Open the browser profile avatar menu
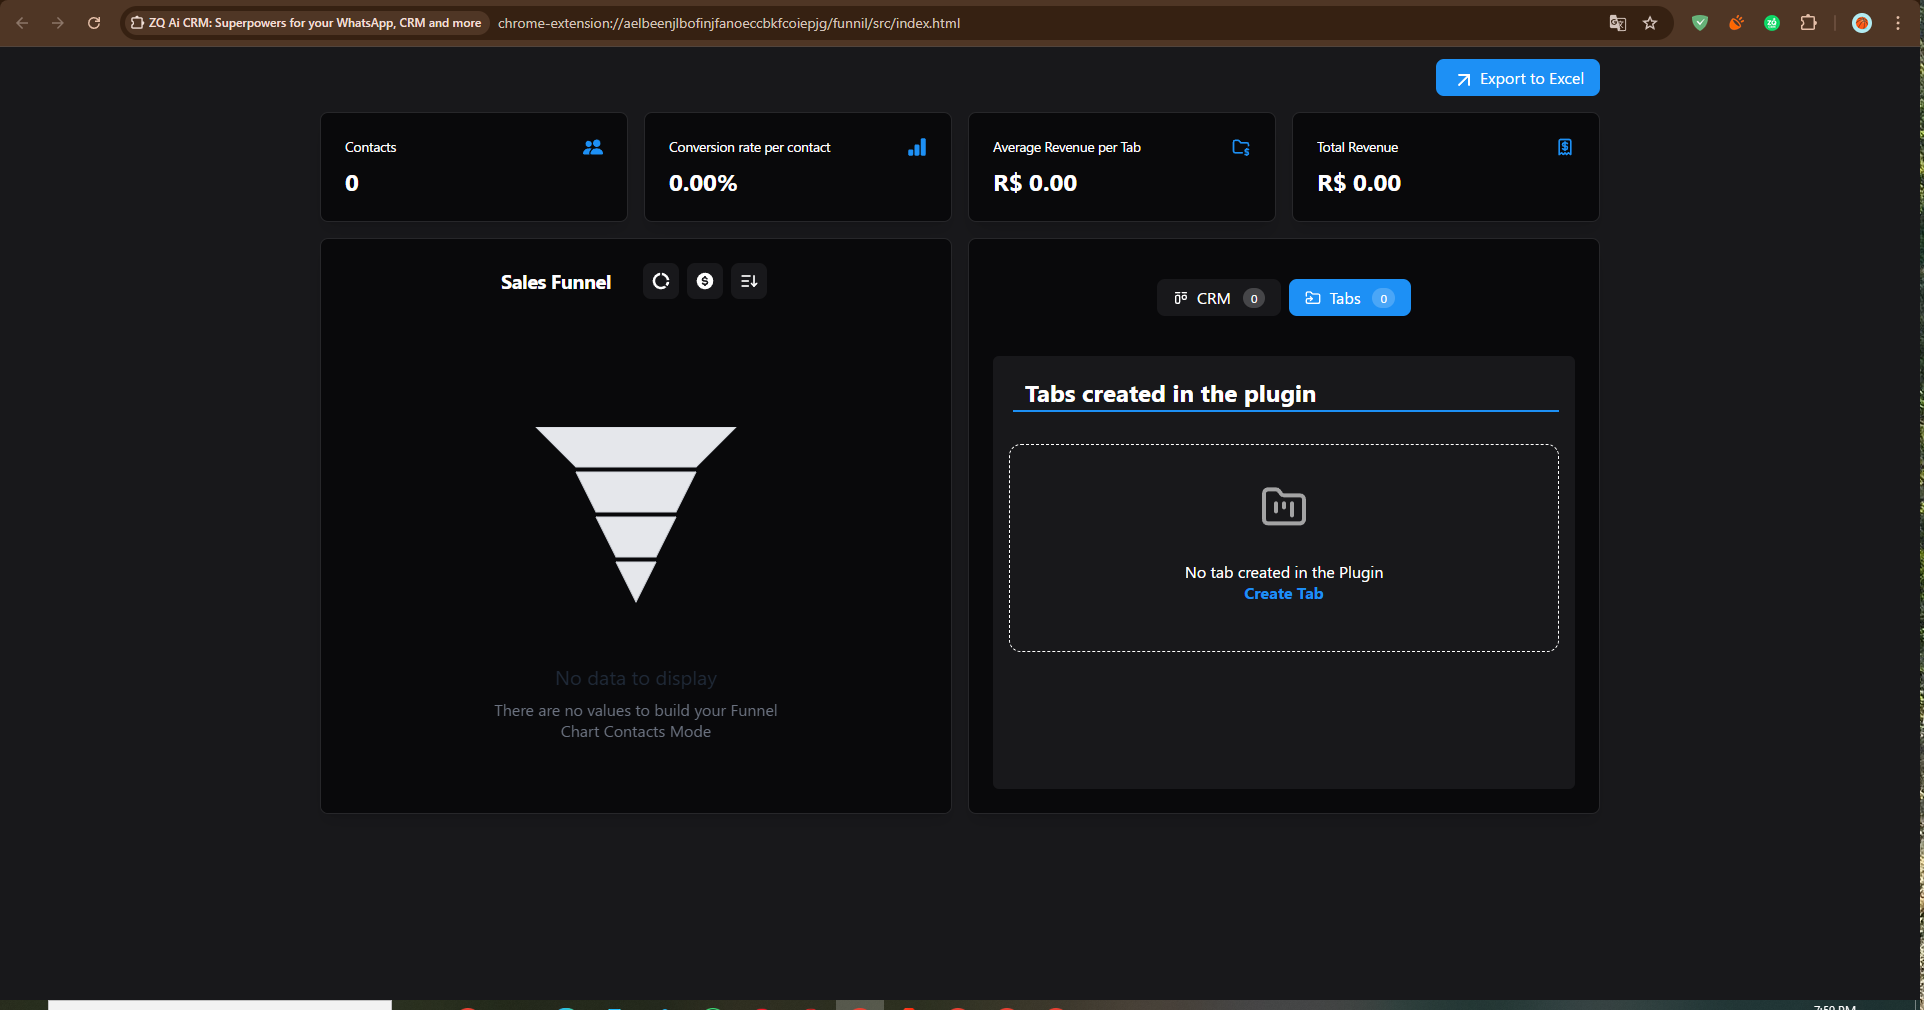1924x1010 pixels. [1861, 22]
